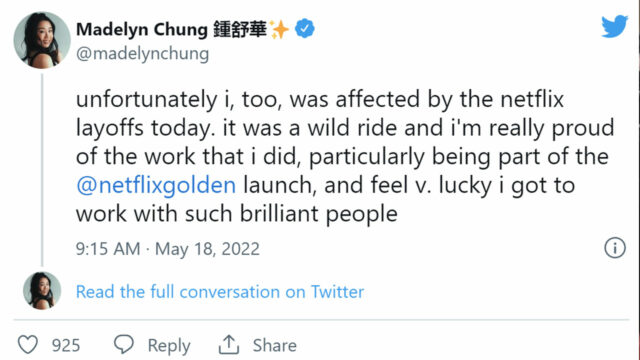Open Madelyn Chung's large profile photo
This screenshot has width=640, height=360.
(x=42, y=40)
